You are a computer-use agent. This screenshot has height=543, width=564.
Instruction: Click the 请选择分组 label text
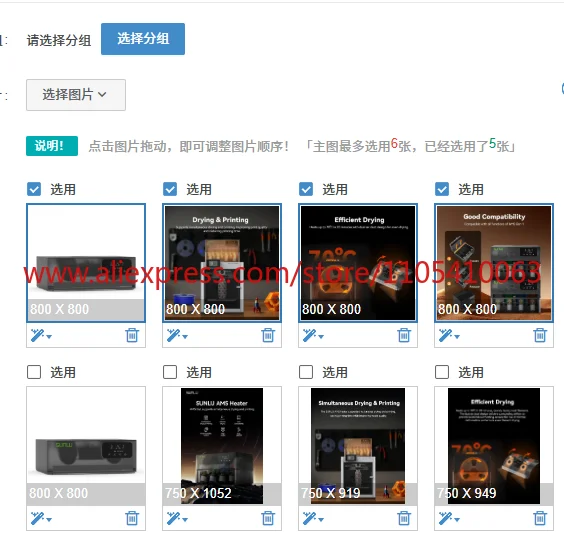(x=59, y=40)
